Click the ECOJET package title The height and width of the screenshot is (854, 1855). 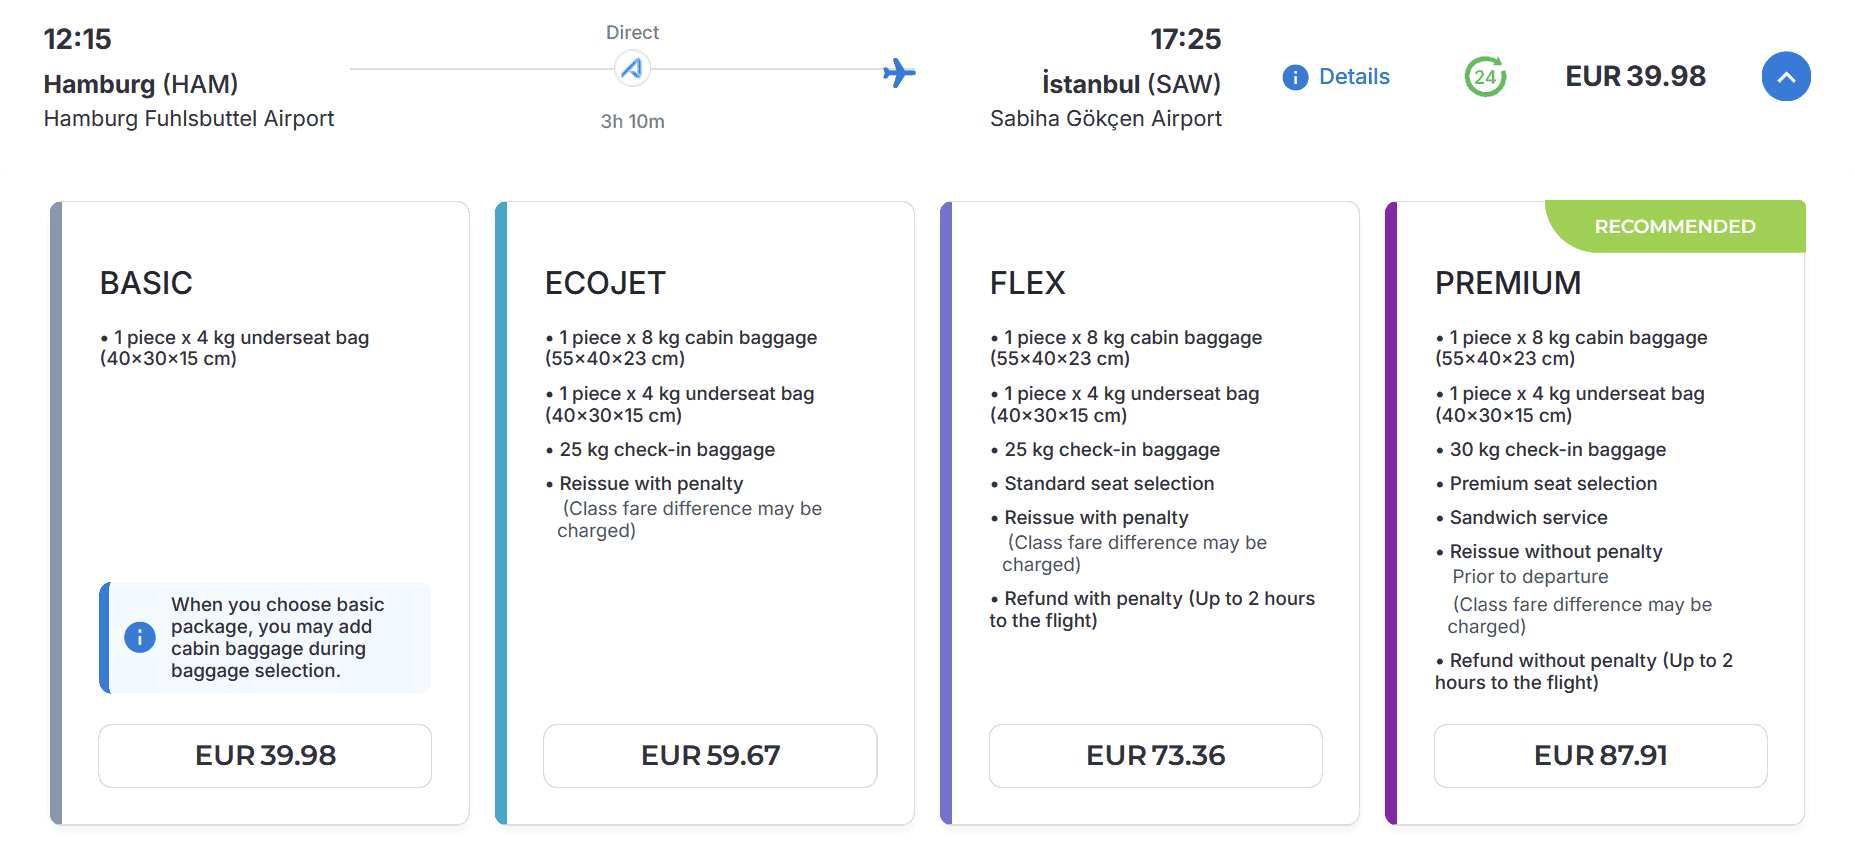(605, 283)
